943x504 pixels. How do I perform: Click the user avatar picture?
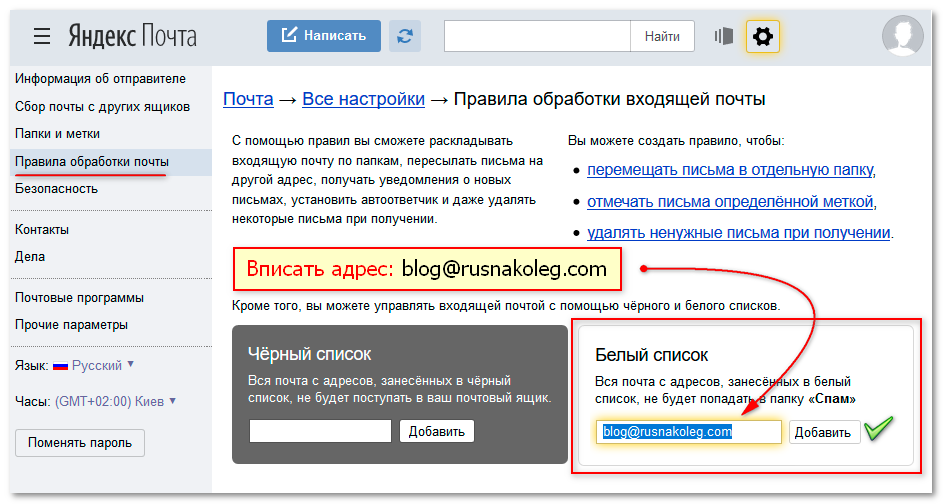tap(903, 35)
